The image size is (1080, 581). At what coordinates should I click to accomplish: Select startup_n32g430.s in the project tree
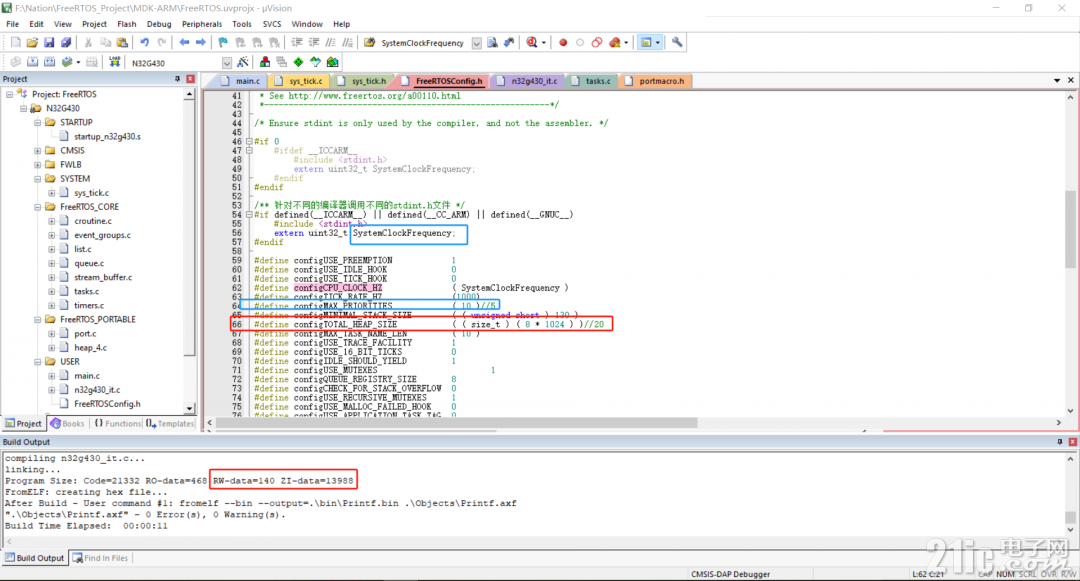point(107,136)
